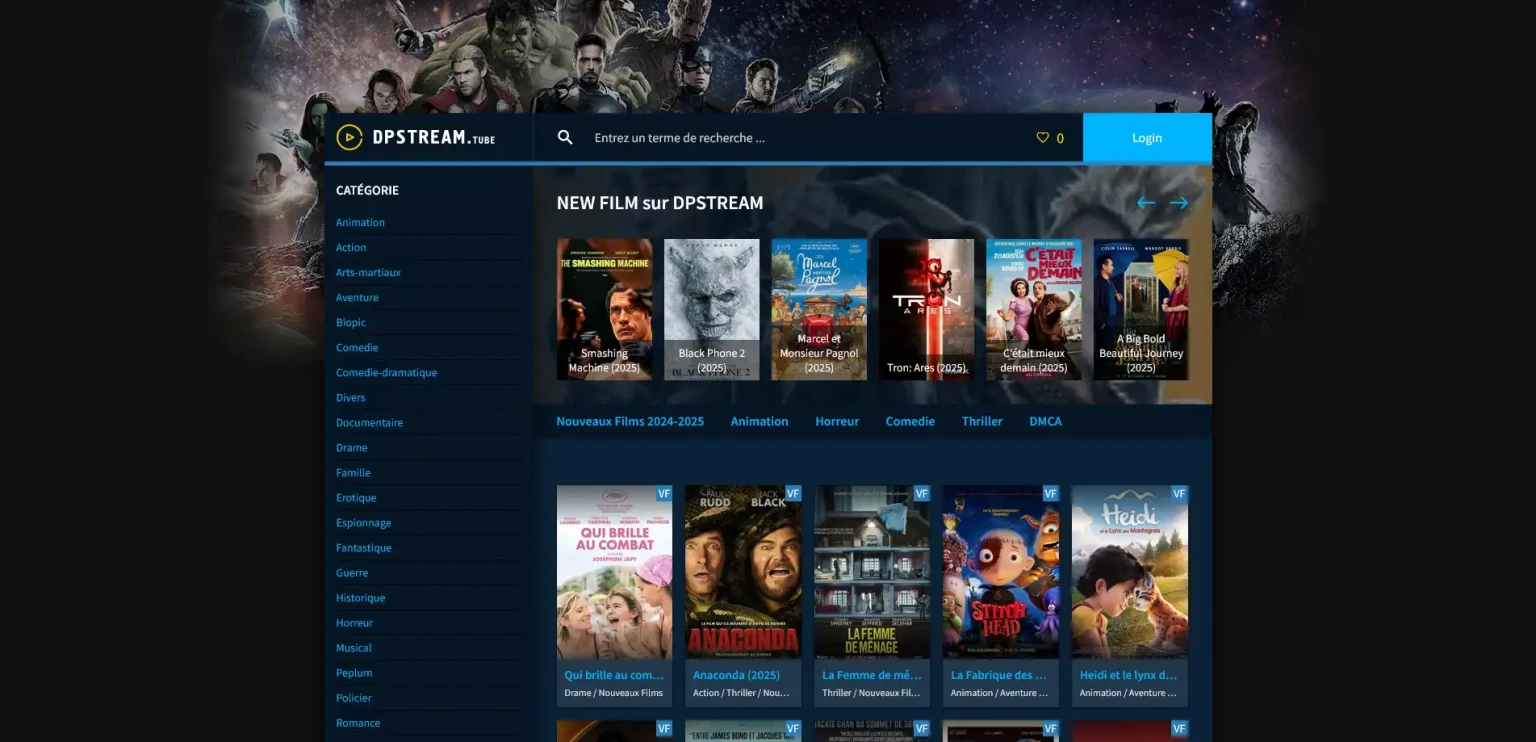The height and width of the screenshot is (742, 1536).
Task: Click the Login button
Action: [1147, 138]
